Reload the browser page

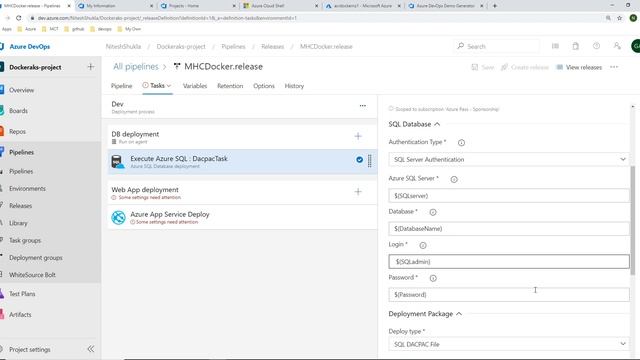coord(18,18)
